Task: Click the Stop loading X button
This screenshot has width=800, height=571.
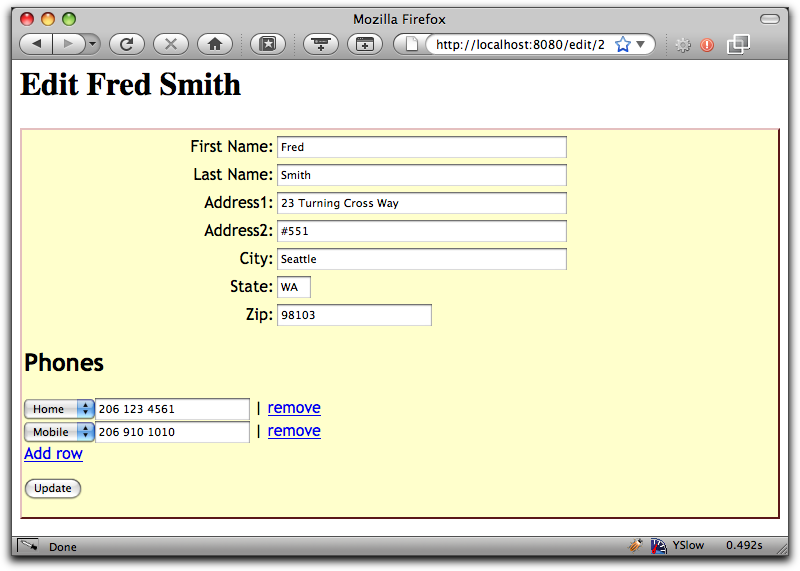Action: [x=171, y=44]
